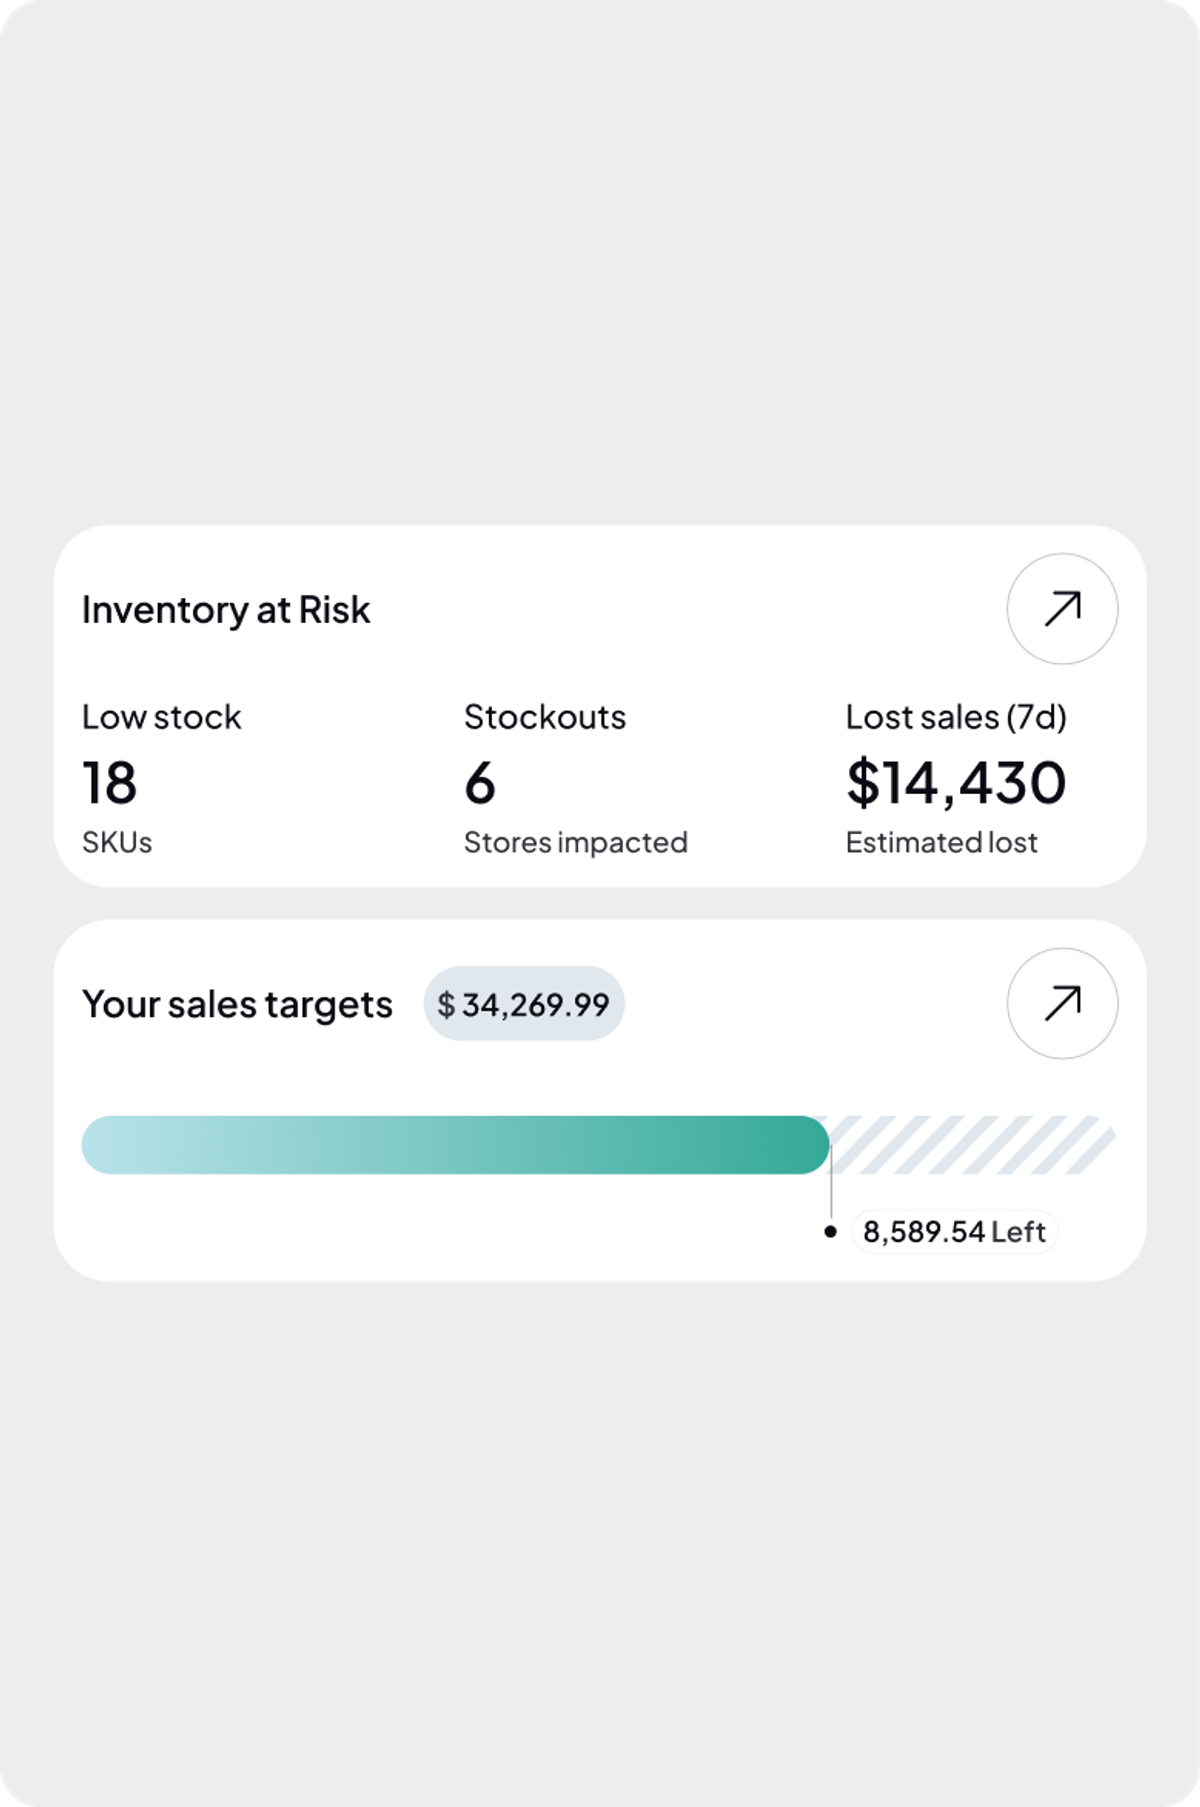
Task: Select Lost sales (7d) label
Action: (x=956, y=717)
